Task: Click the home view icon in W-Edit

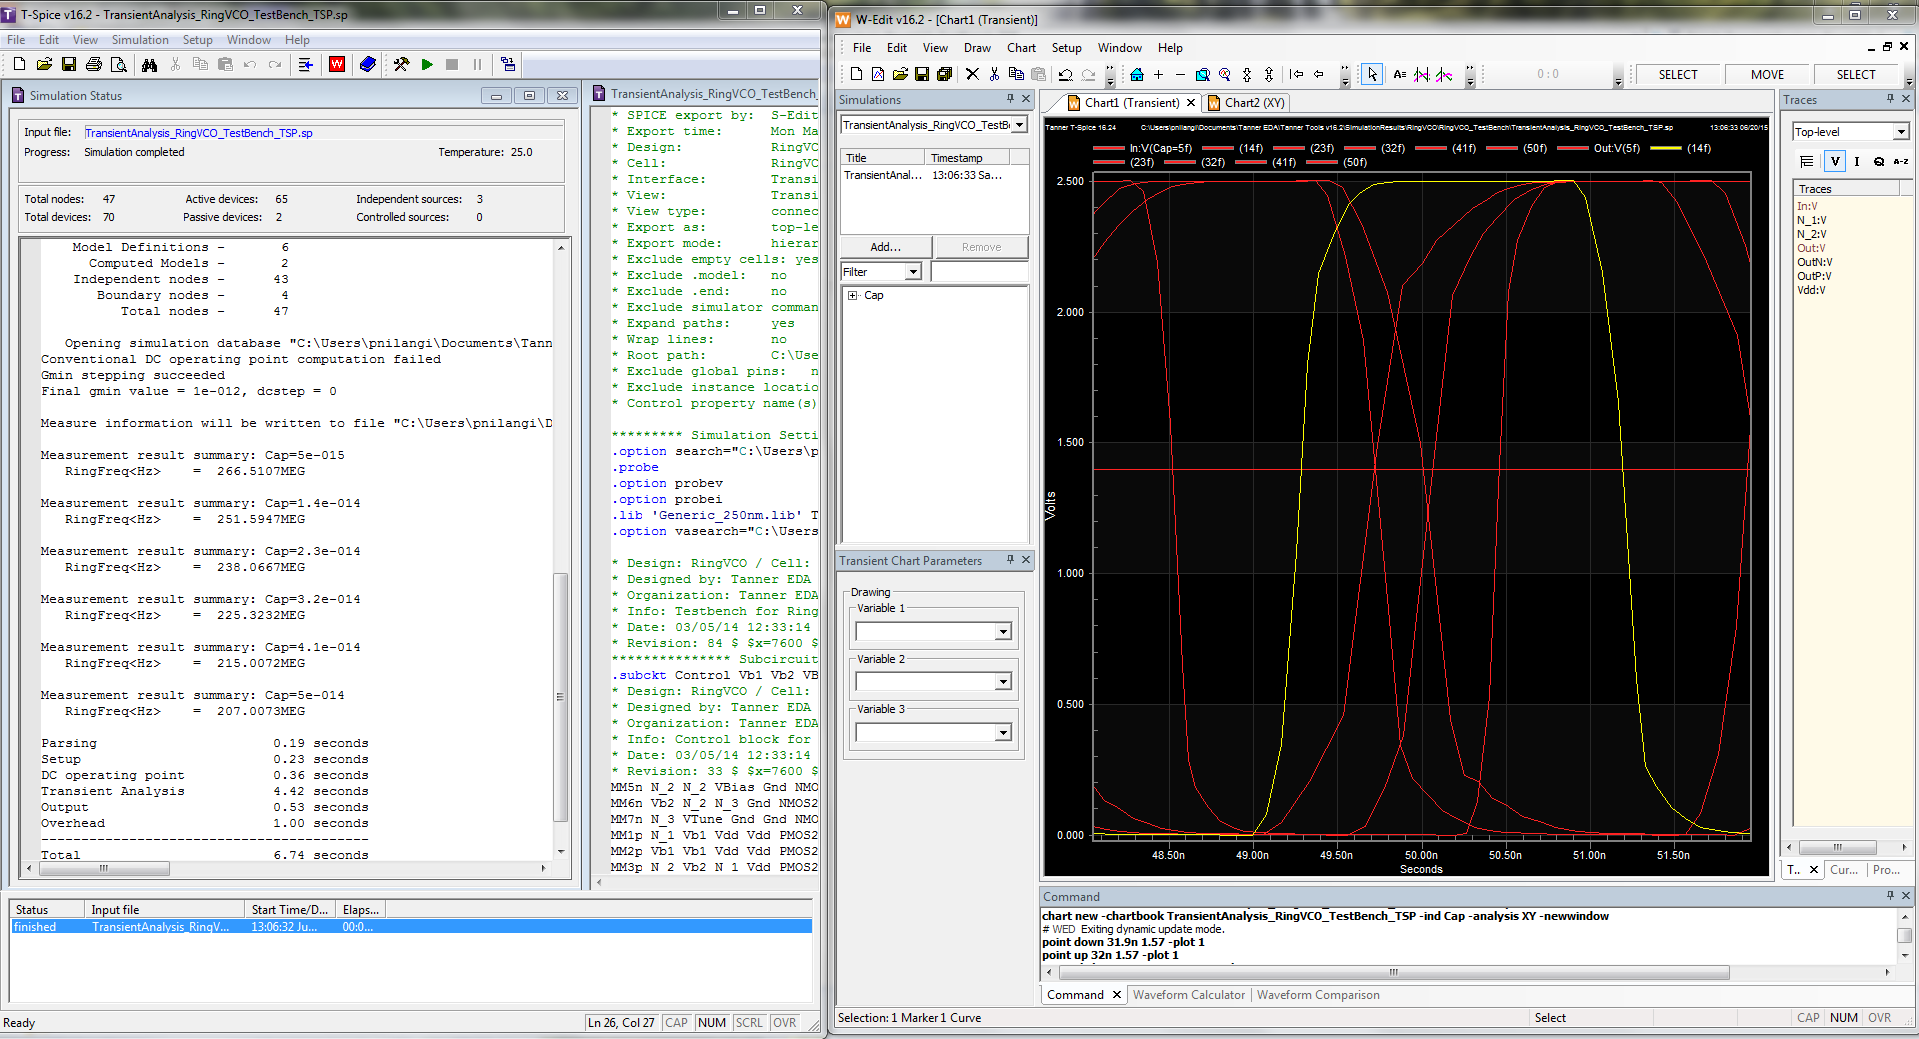Action: click(x=1137, y=75)
